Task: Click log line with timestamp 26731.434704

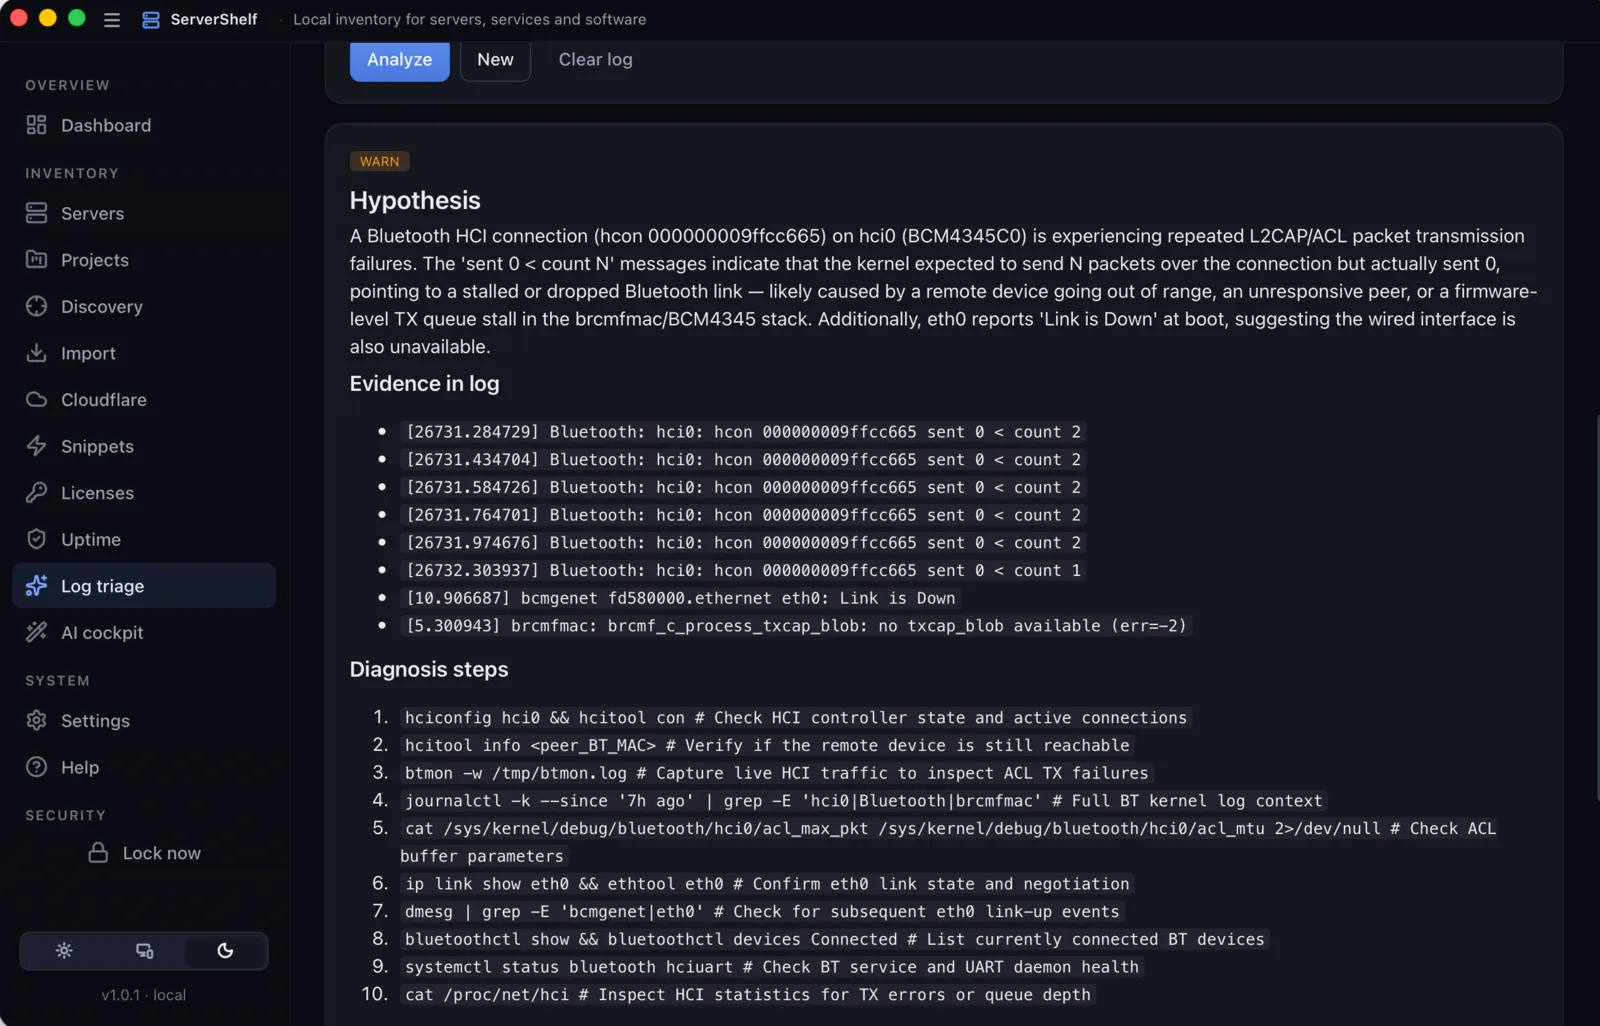Action: 743,460
